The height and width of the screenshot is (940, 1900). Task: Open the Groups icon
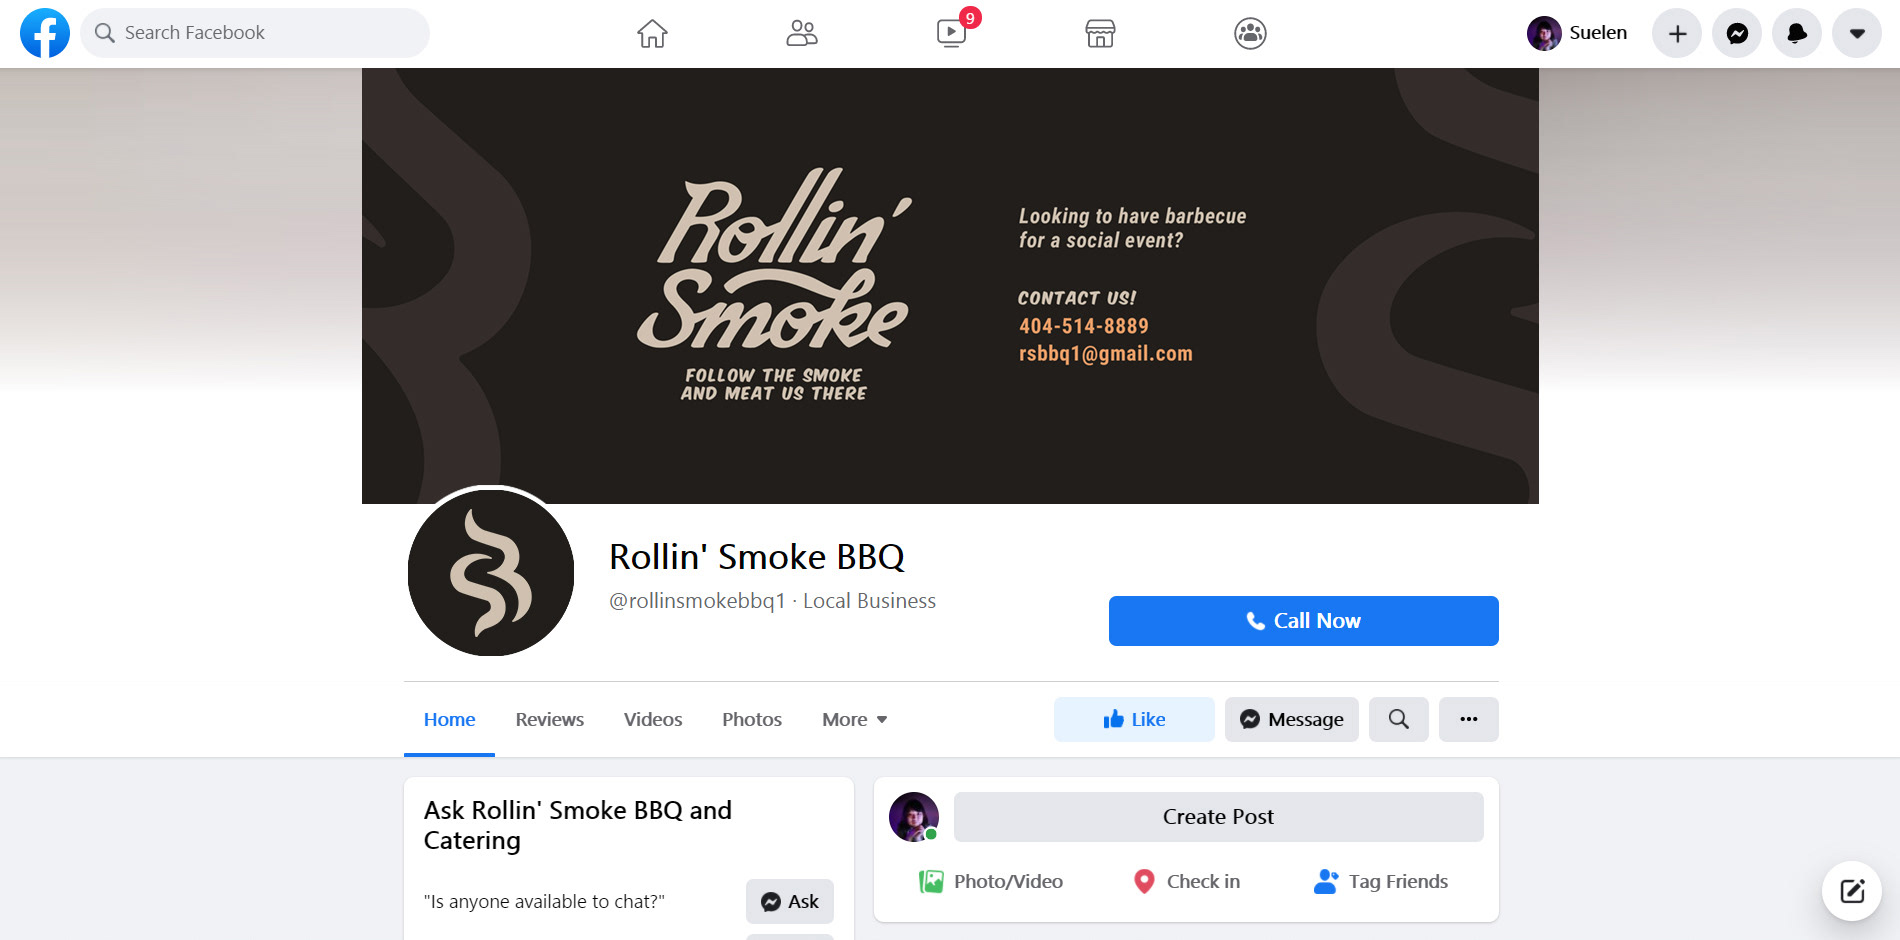1250,34
